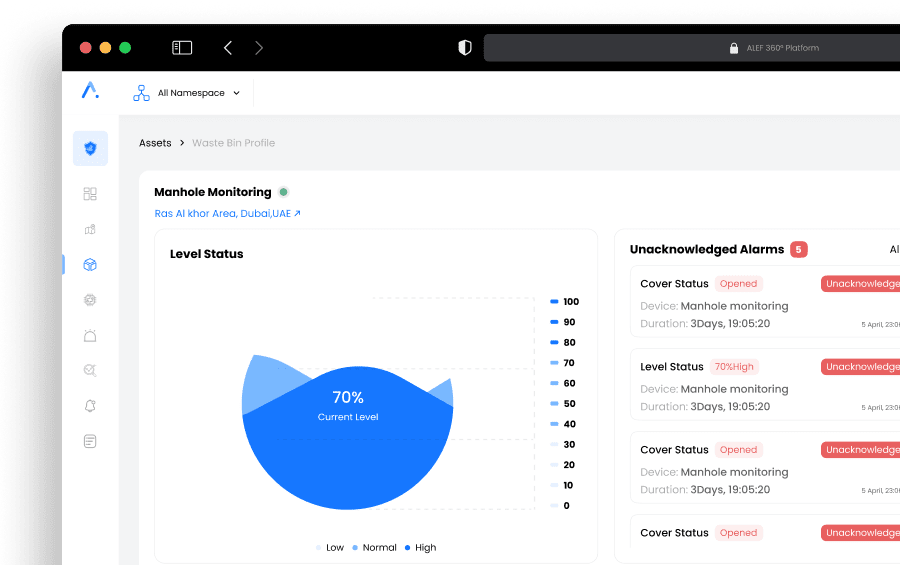Viewport: 900px width, 565px height.
Task: Click the notification bell sidebar icon
Action: point(90,406)
